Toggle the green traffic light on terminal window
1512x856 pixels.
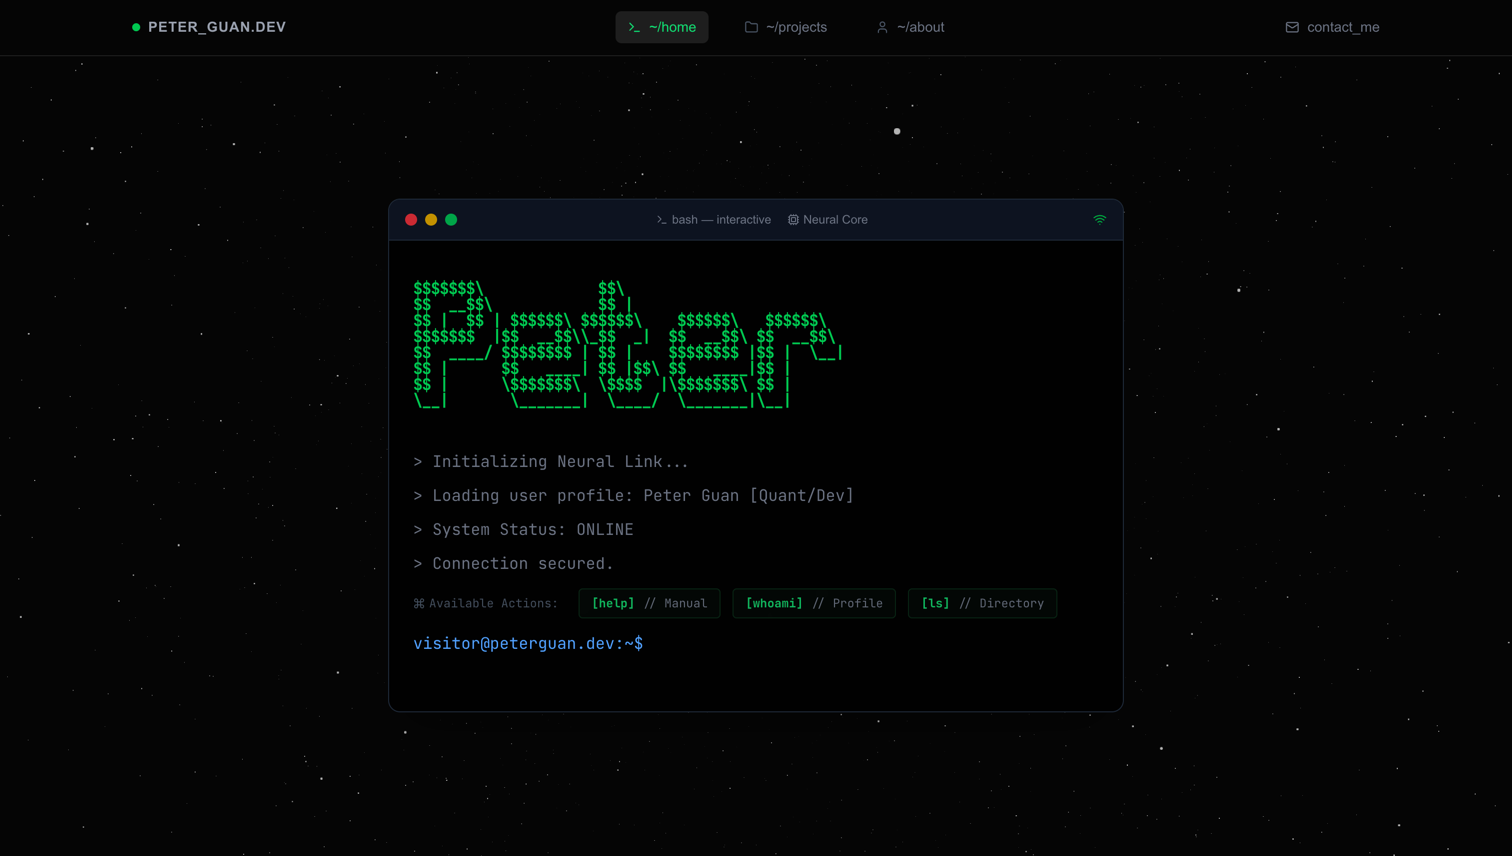click(x=451, y=219)
